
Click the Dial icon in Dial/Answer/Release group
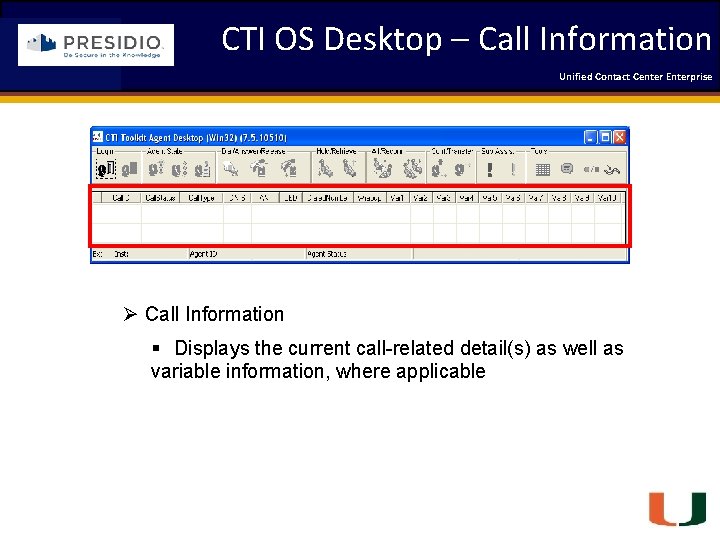[231, 169]
